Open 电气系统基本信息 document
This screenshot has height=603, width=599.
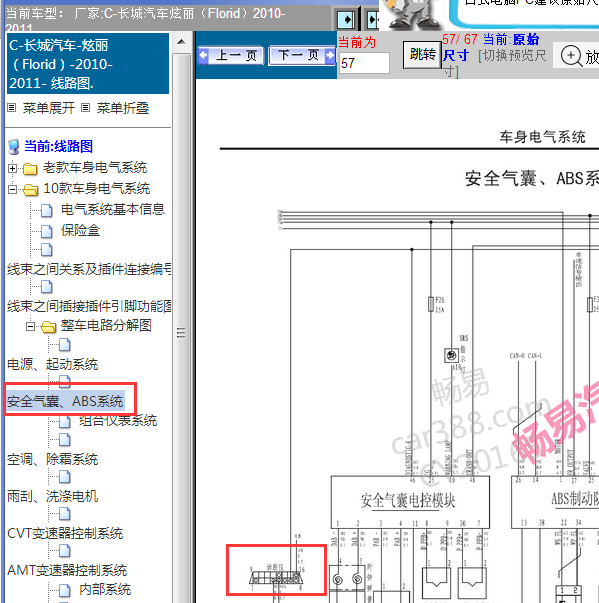(x=113, y=209)
